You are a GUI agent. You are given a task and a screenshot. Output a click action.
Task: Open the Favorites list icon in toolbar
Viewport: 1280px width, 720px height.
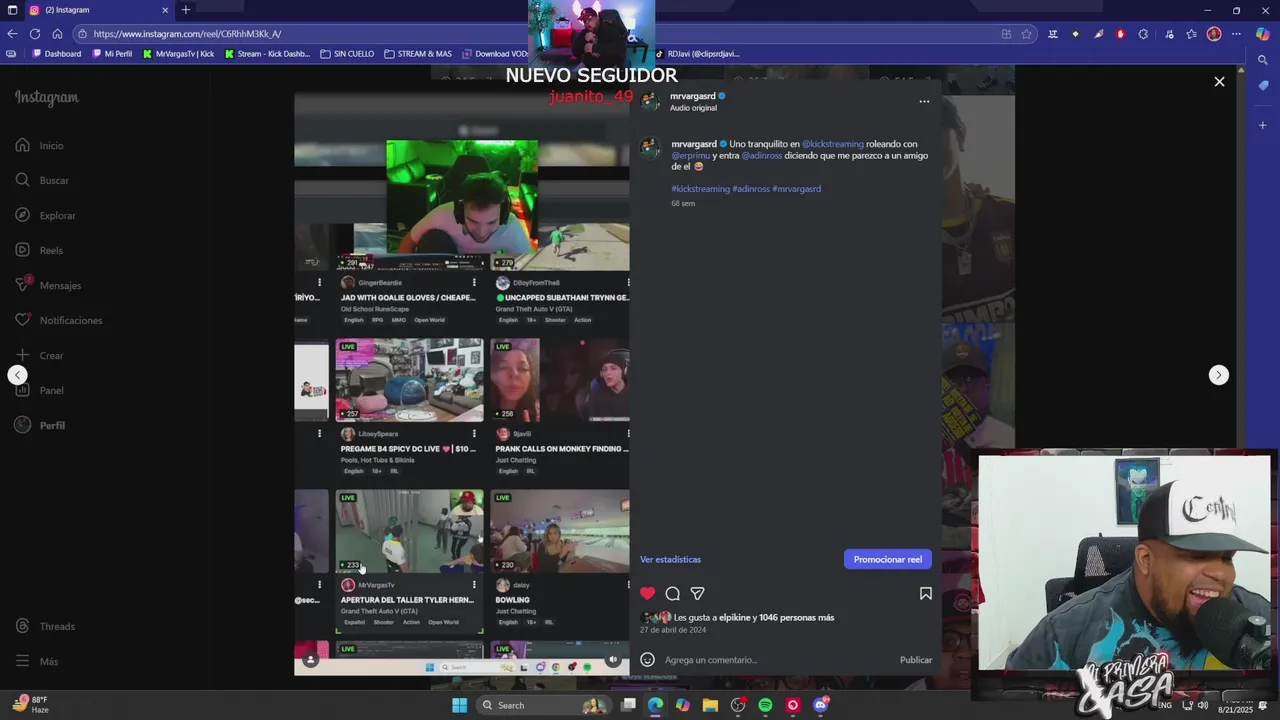point(1191,34)
